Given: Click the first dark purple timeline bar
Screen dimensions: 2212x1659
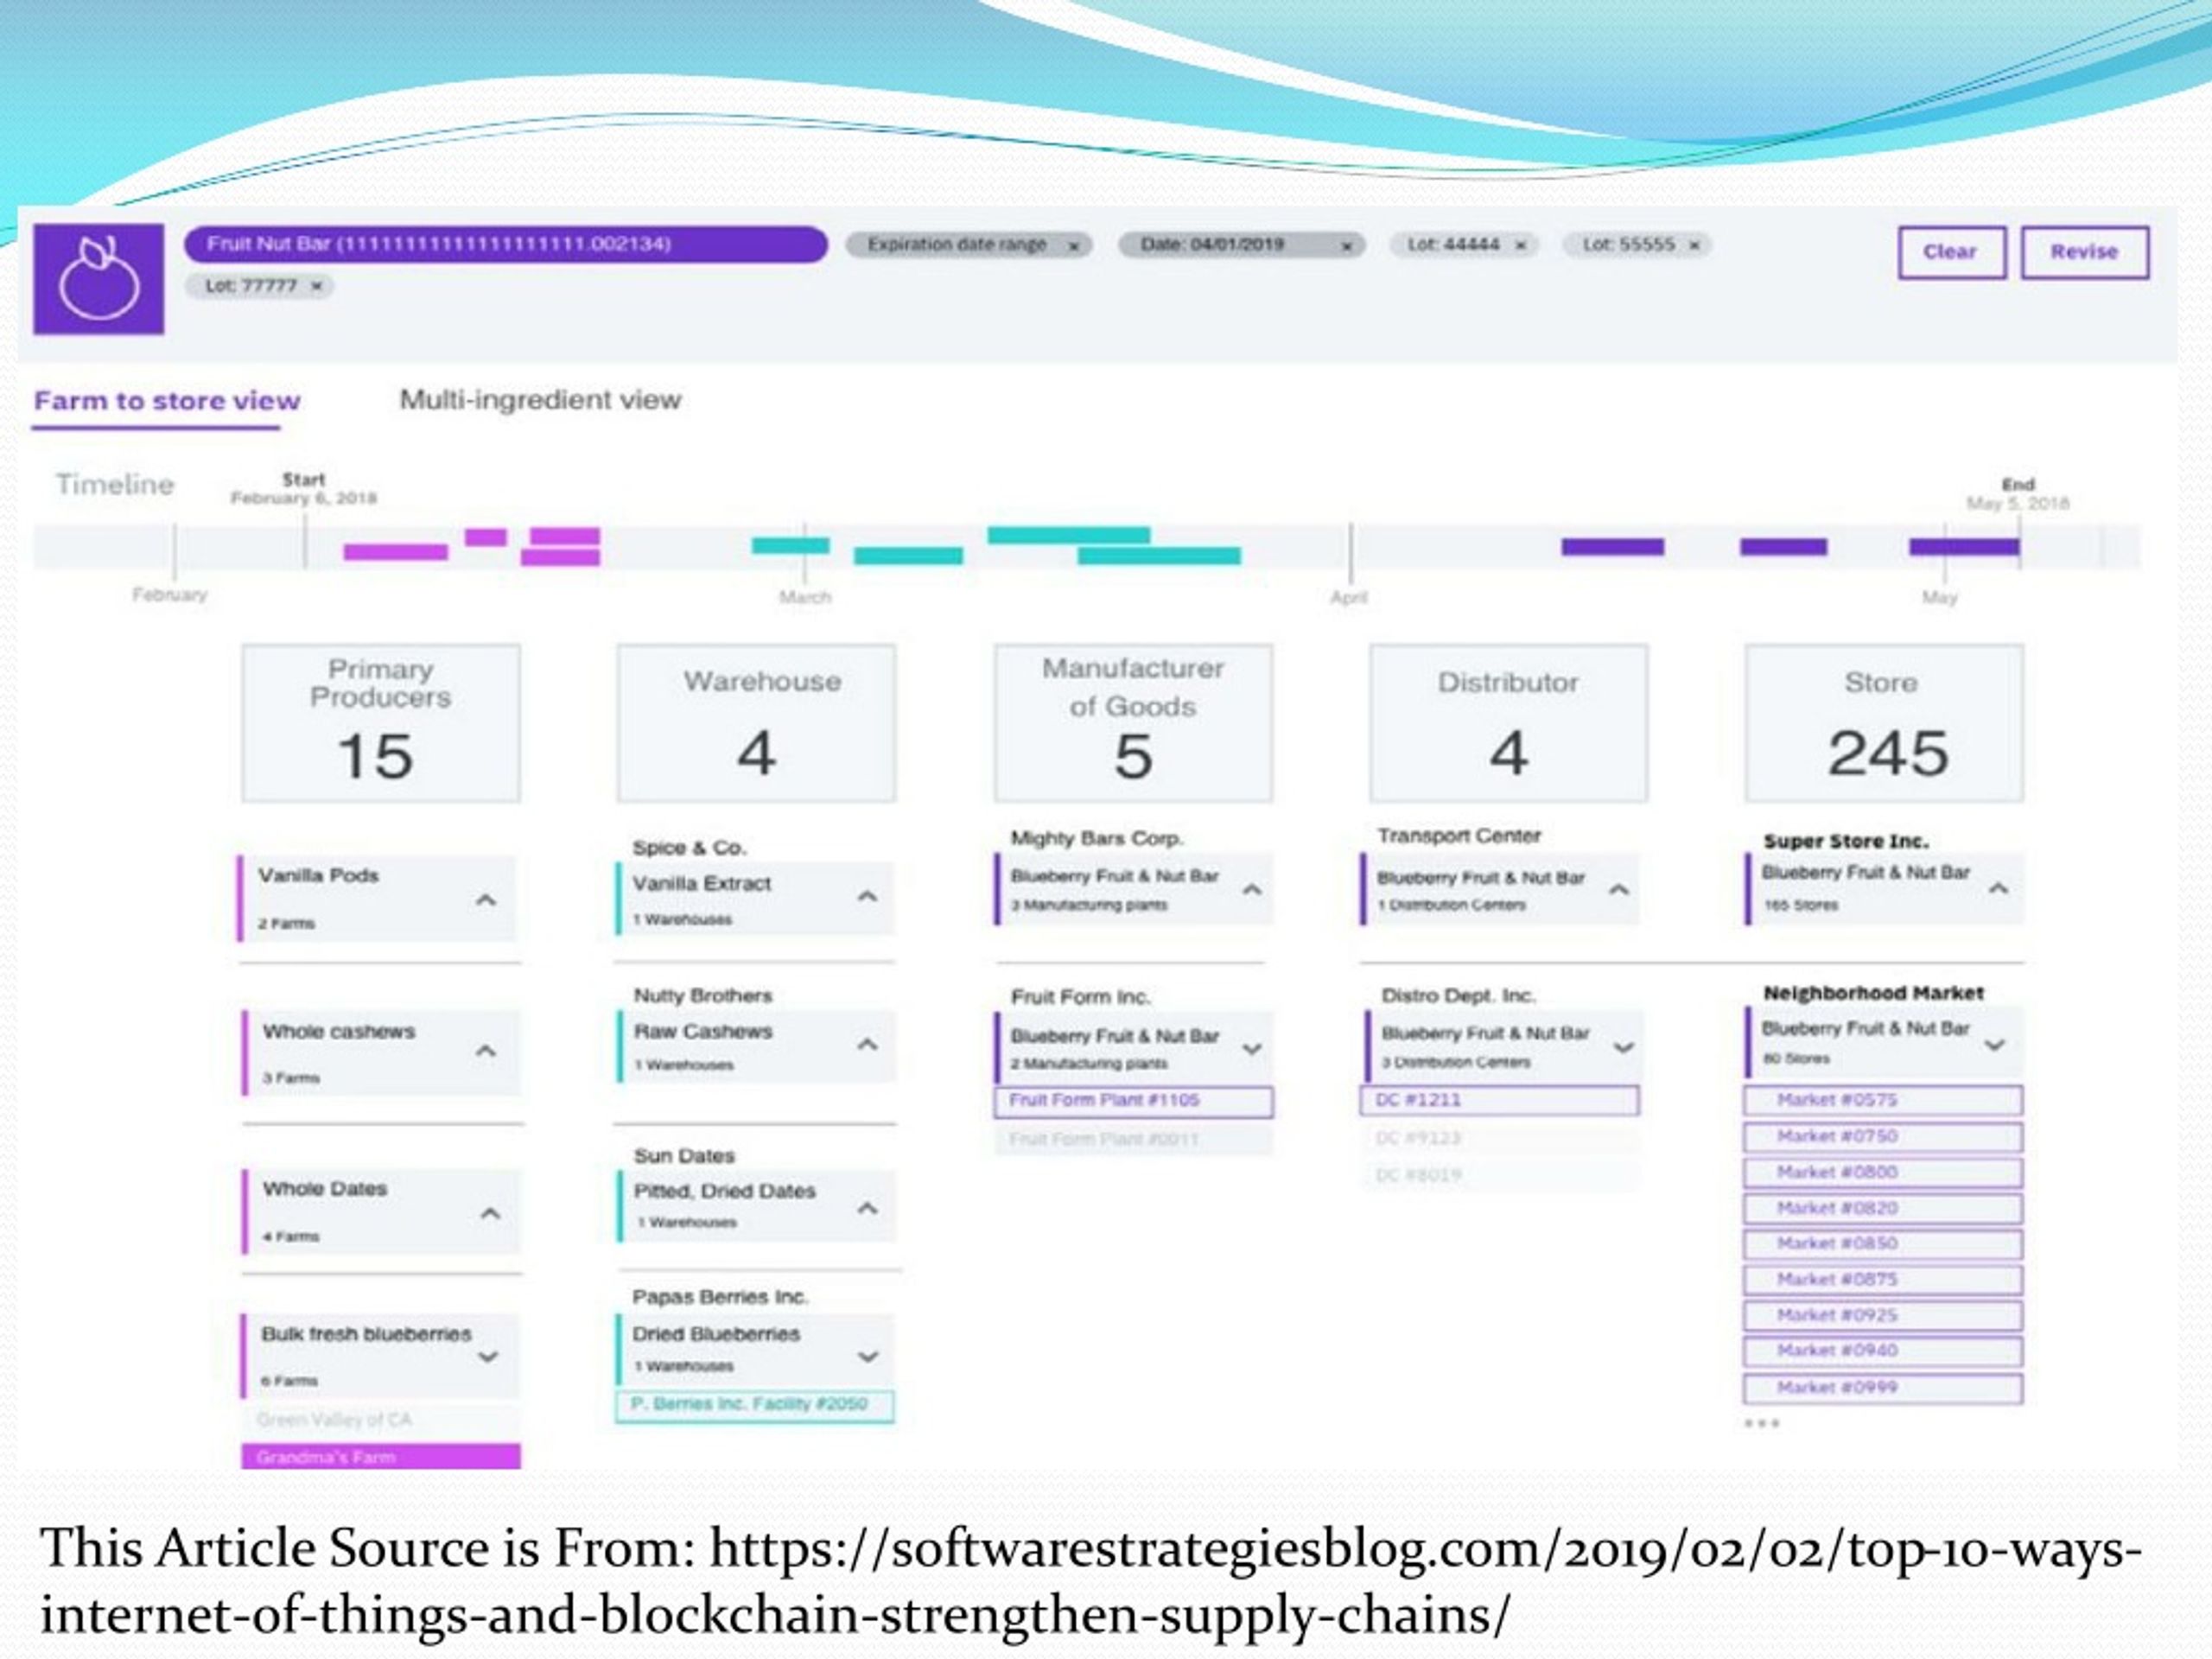Looking at the screenshot, I should tap(1613, 547).
